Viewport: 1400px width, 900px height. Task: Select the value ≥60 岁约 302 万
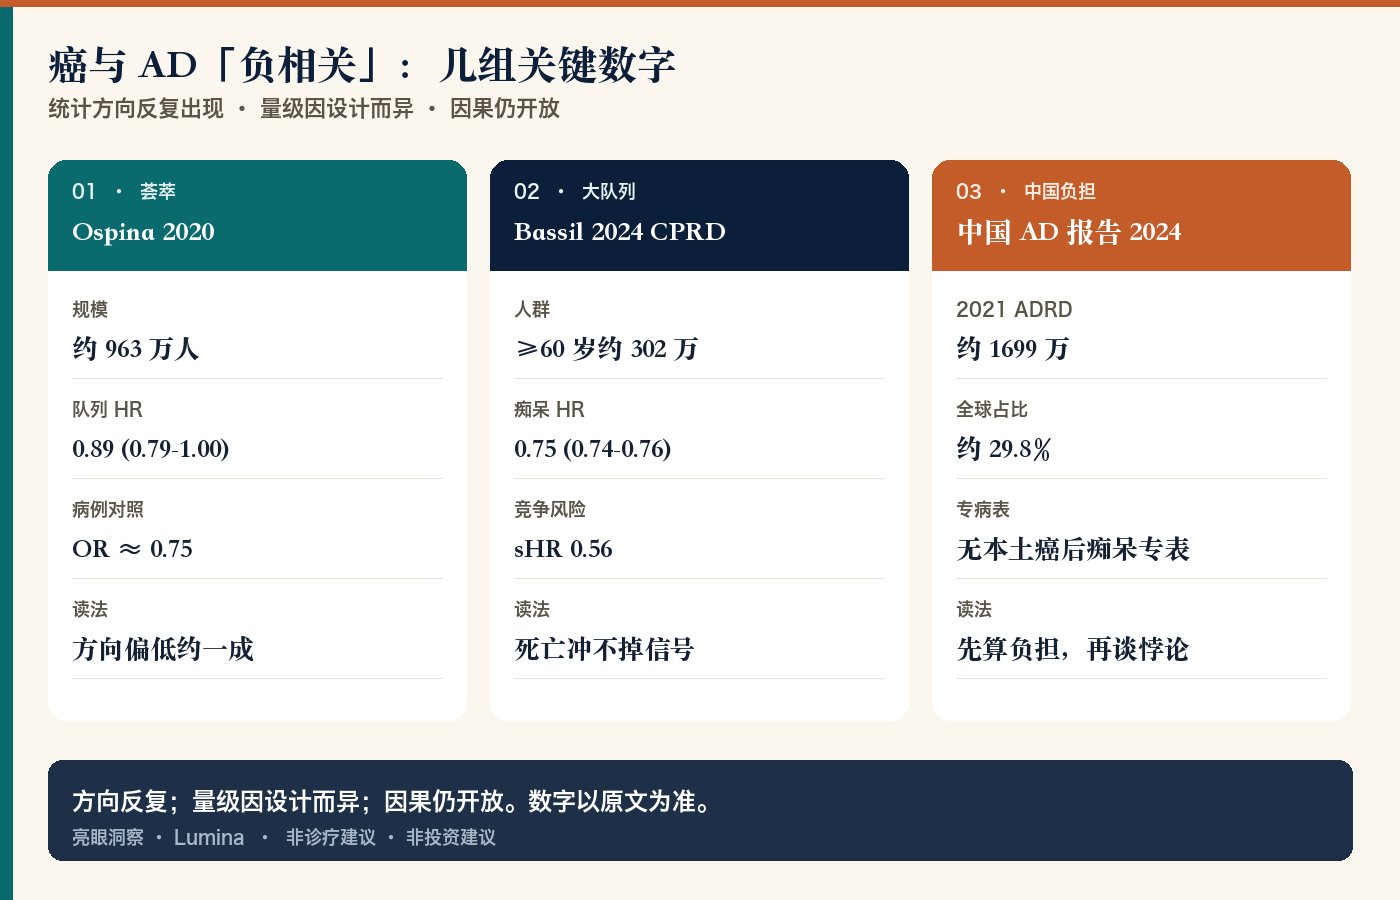606,349
